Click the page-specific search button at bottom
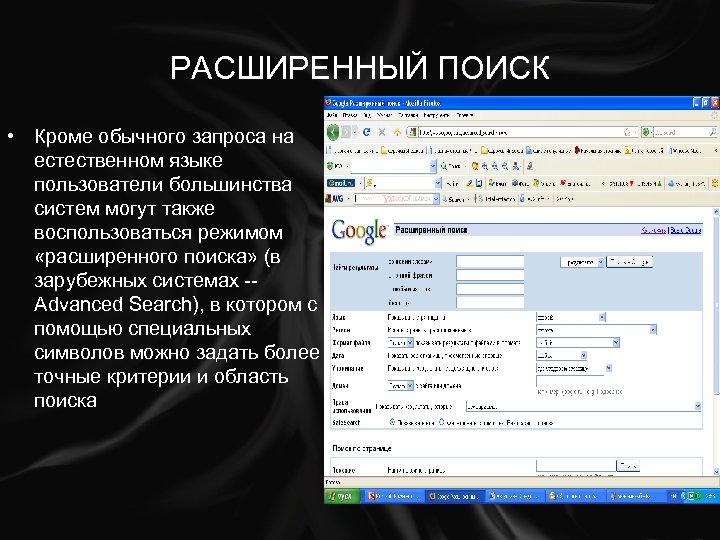Image resolution: width=720 pixels, height=540 pixels. tap(628, 466)
